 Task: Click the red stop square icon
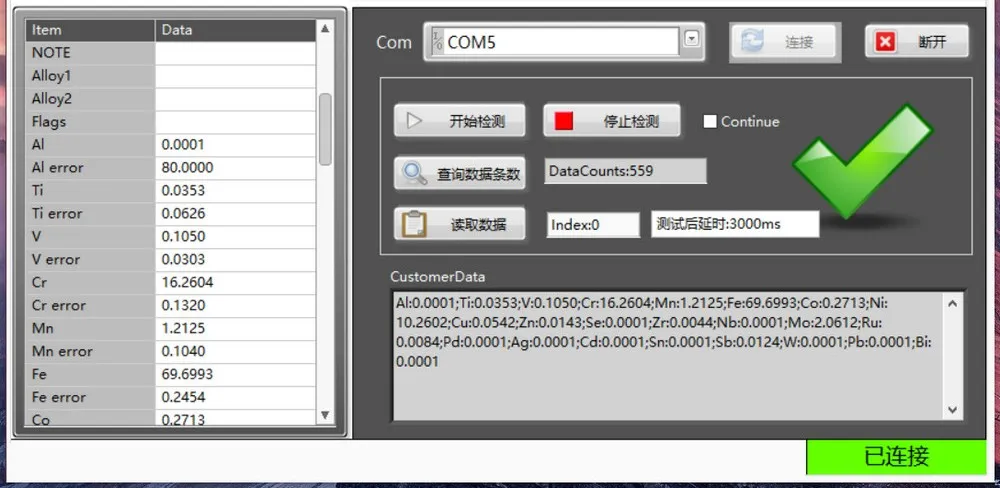click(x=564, y=121)
